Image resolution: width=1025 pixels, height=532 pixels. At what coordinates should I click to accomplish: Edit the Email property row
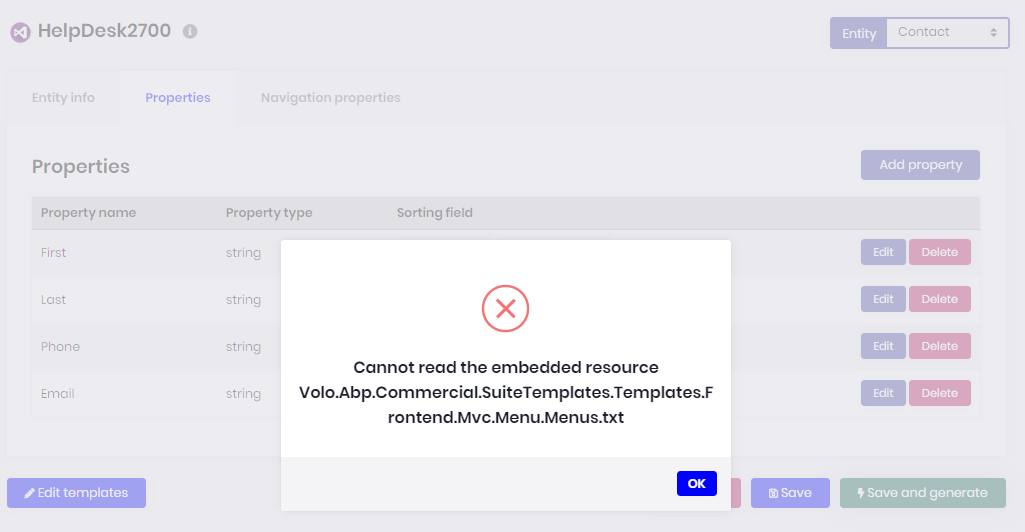pyautogui.click(x=883, y=393)
